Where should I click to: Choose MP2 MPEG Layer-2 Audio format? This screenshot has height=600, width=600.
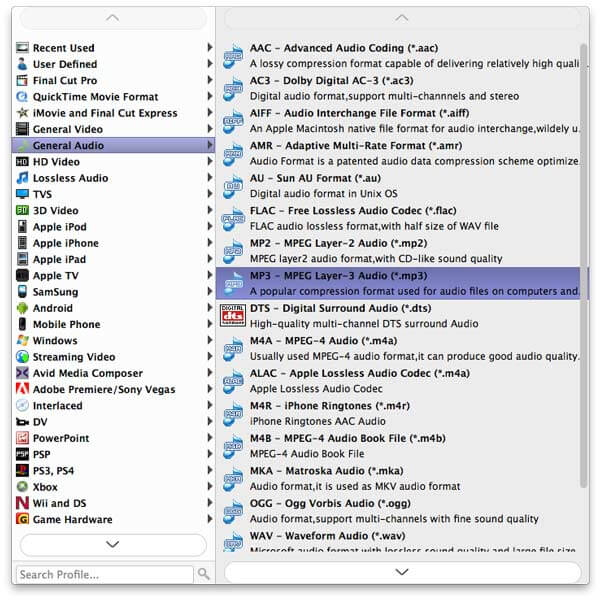click(x=398, y=251)
